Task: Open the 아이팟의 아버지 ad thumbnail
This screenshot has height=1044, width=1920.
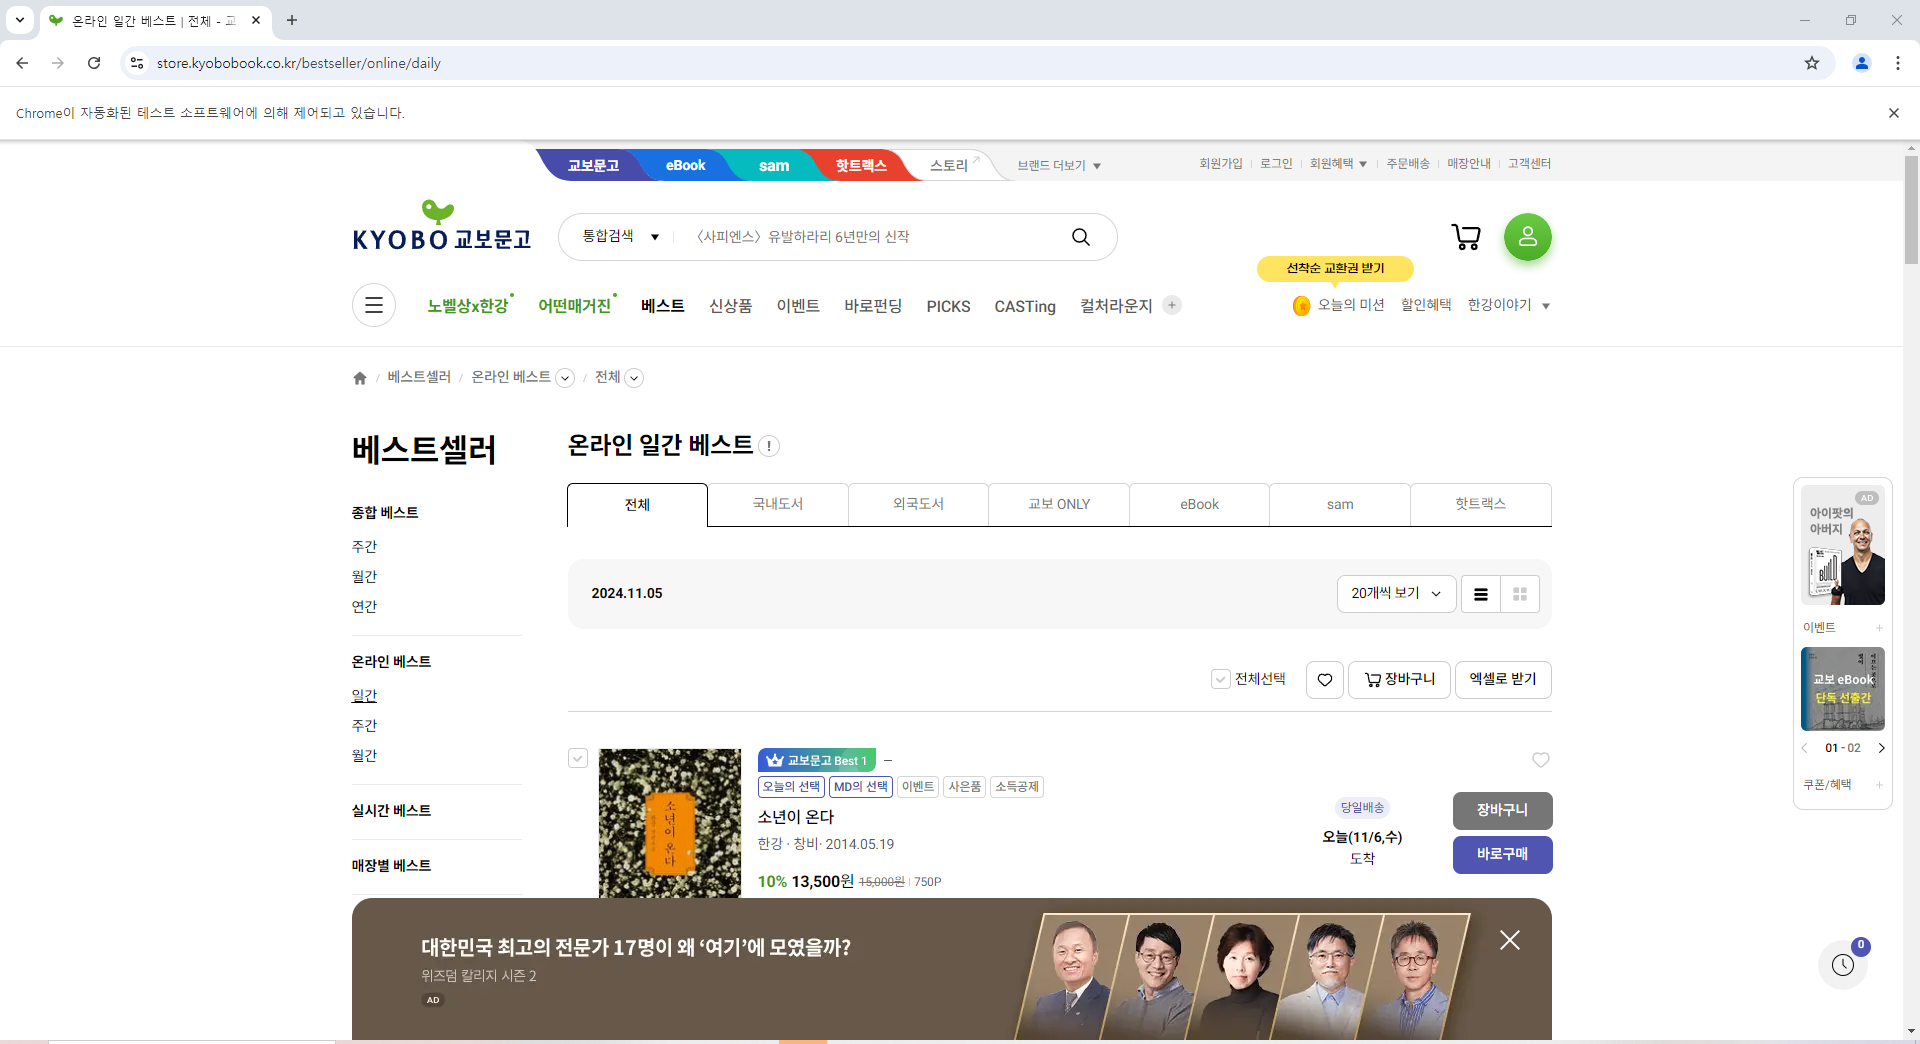Action: click(x=1843, y=545)
